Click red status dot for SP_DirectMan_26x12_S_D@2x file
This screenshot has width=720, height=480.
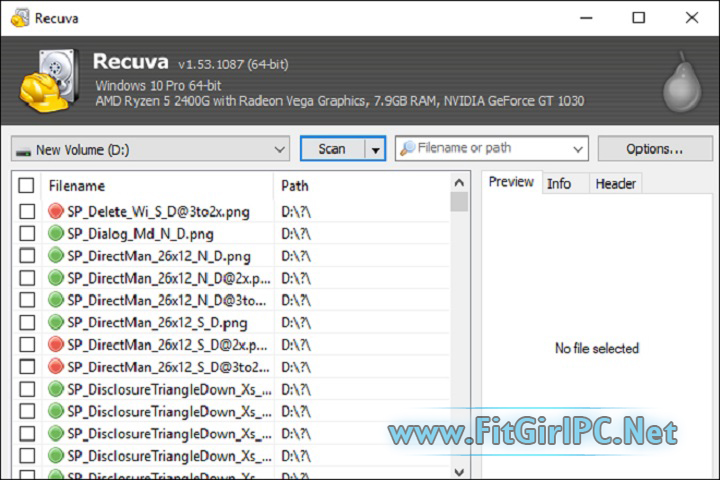tap(56, 344)
